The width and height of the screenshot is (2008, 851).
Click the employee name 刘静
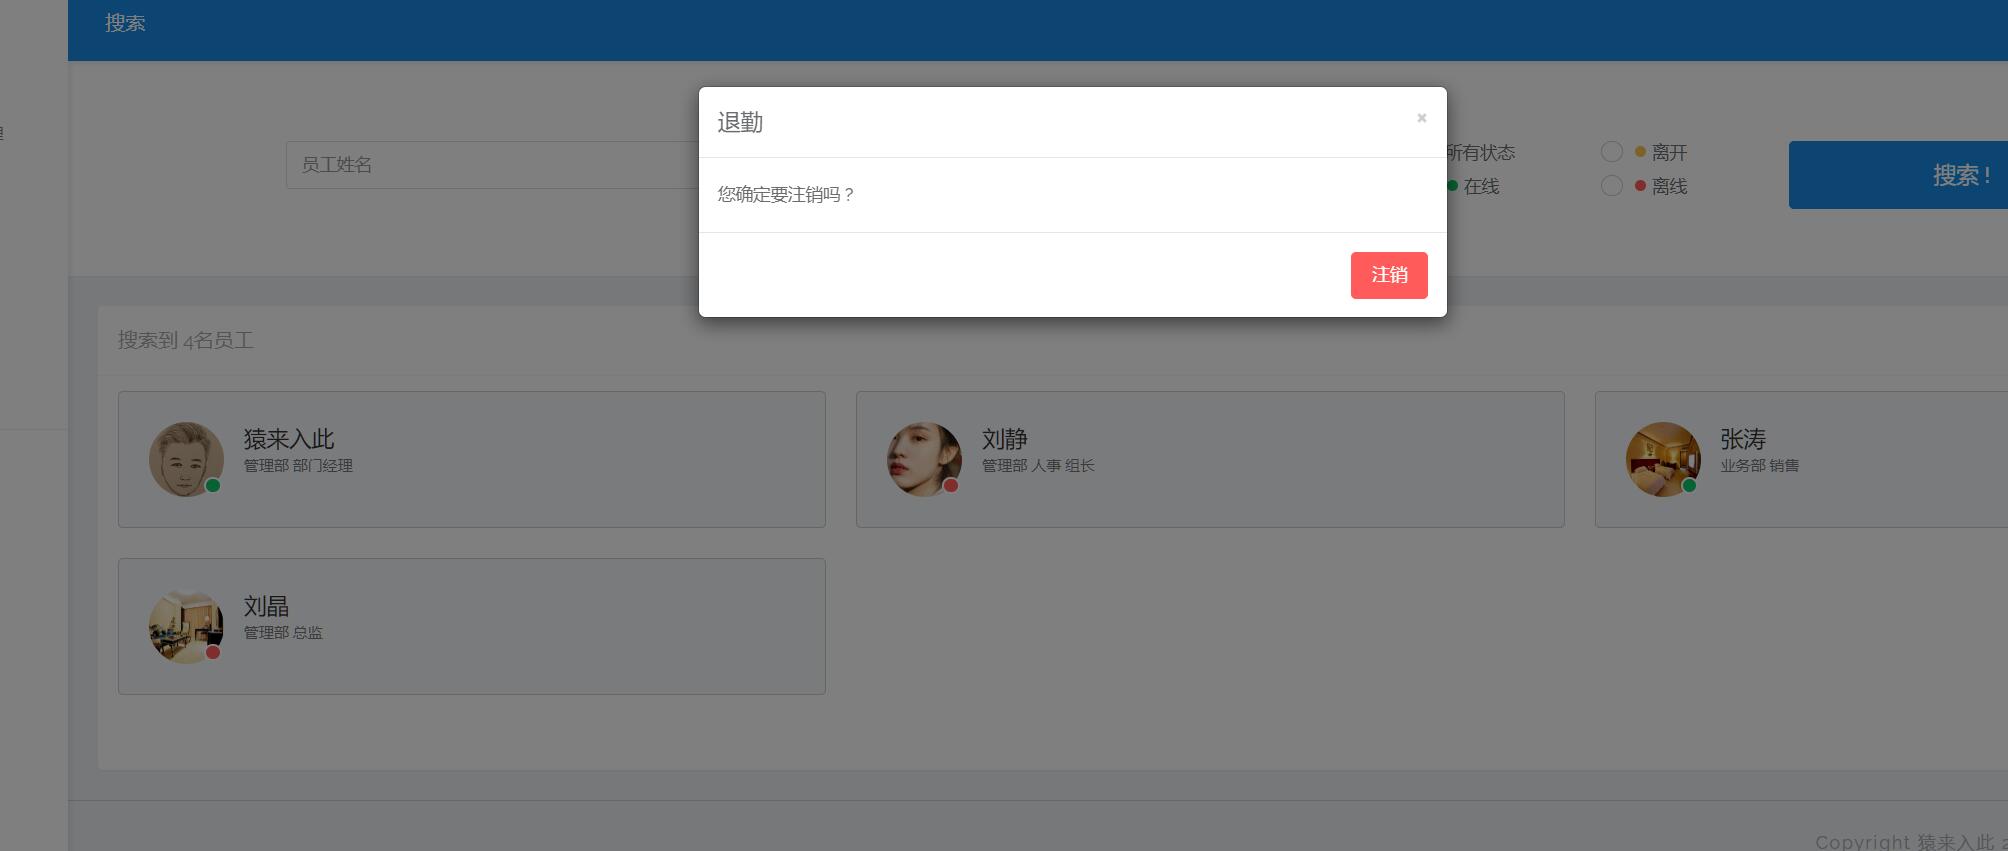point(1005,439)
